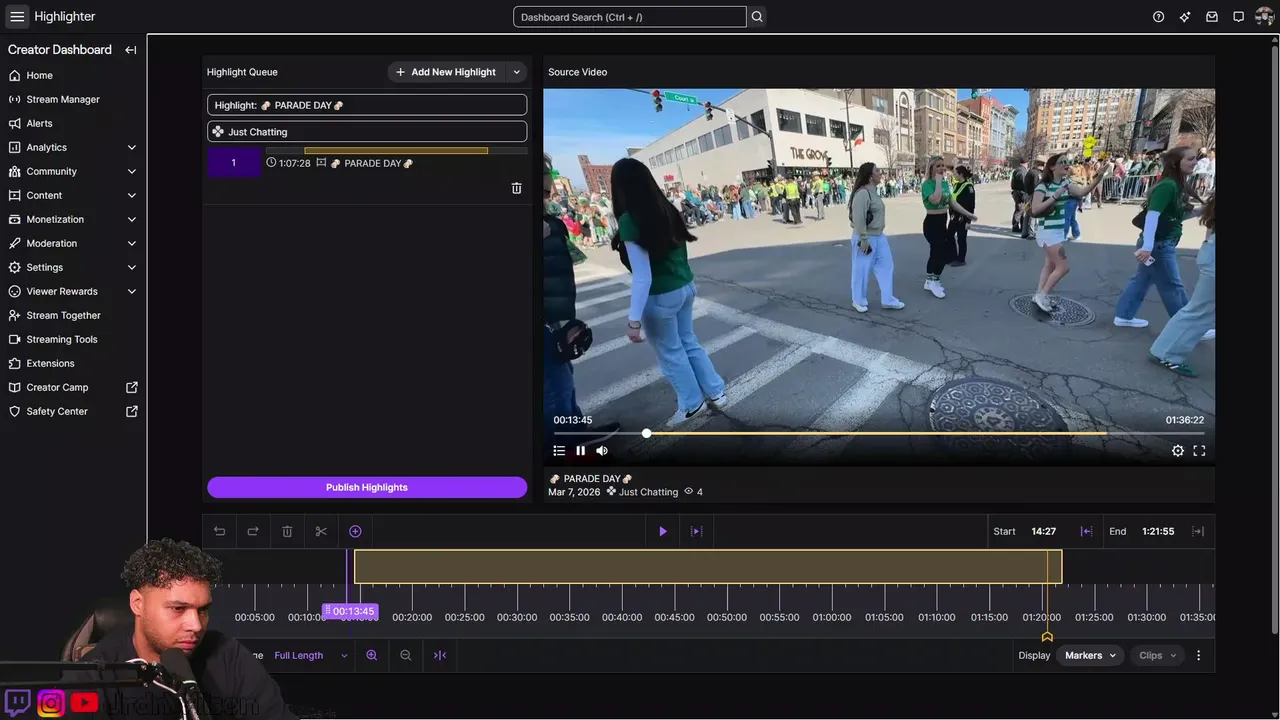
Task: Click the search magnifier button
Action: point(757,17)
